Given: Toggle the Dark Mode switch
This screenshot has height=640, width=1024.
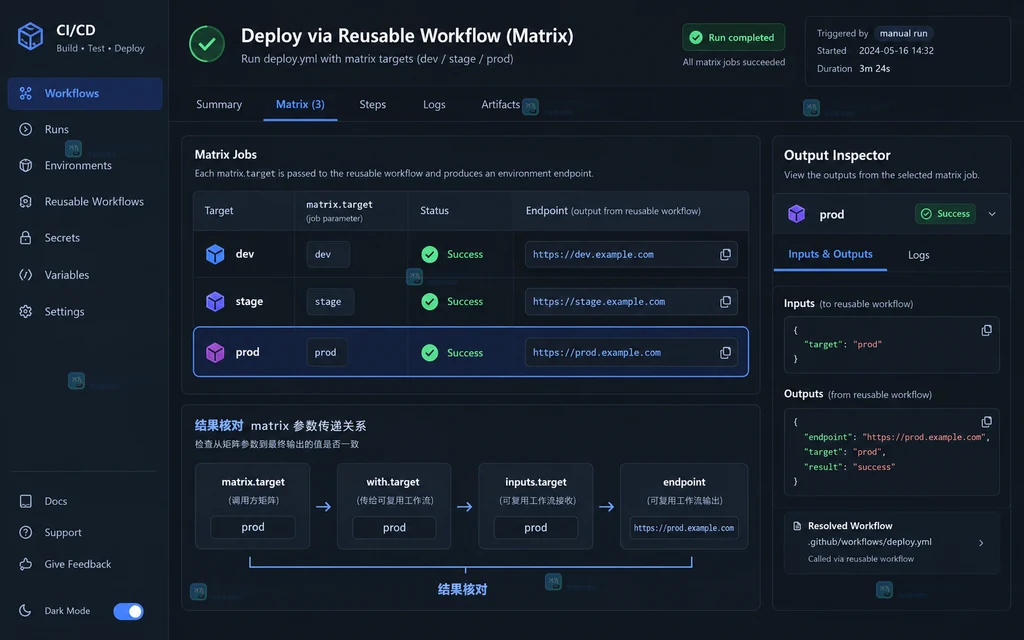Looking at the screenshot, I should pos(129,611).
